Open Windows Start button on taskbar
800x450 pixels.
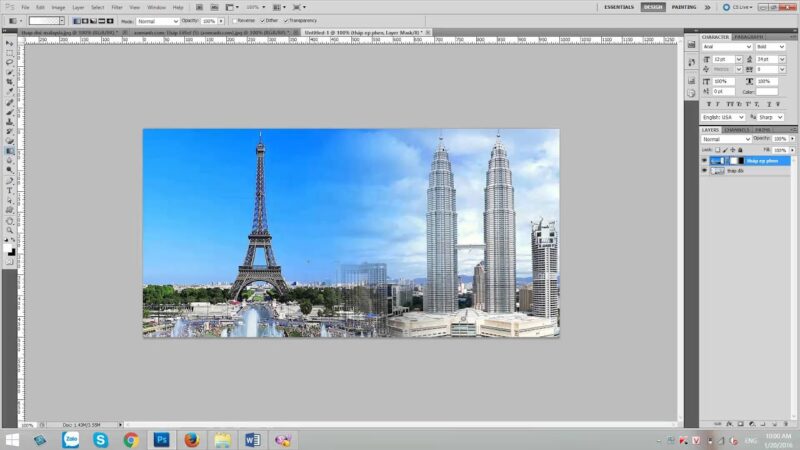[12, 440]
